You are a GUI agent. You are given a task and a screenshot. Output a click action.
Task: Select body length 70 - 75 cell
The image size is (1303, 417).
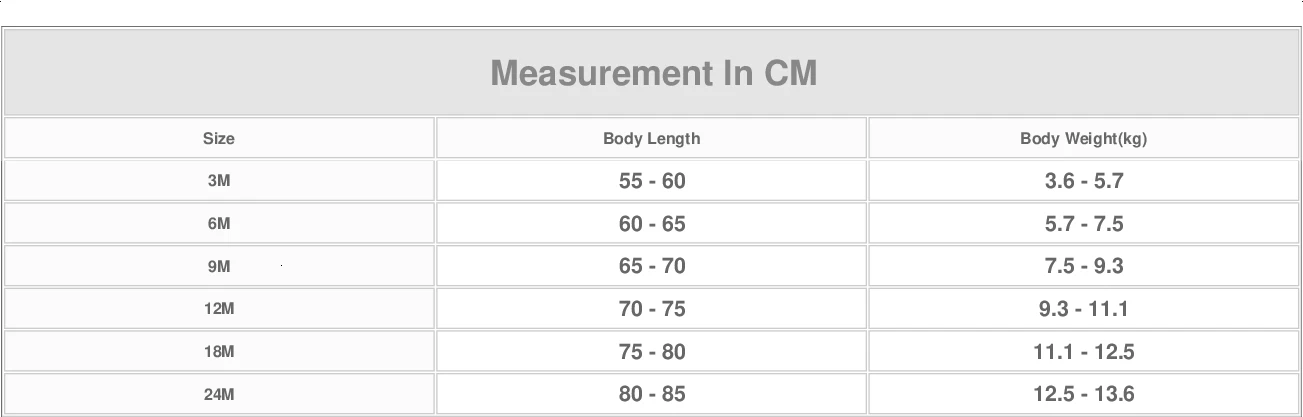point(652,309)
